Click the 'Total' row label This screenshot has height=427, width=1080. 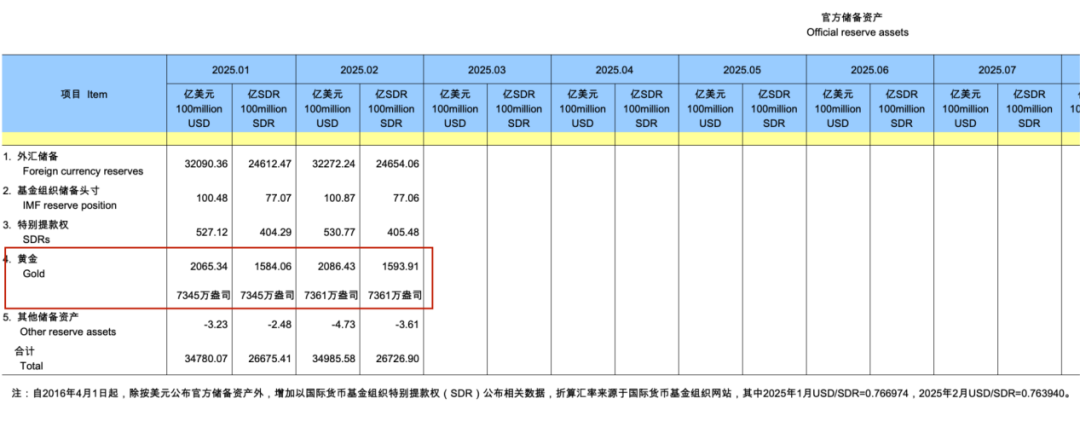[32, 366]
